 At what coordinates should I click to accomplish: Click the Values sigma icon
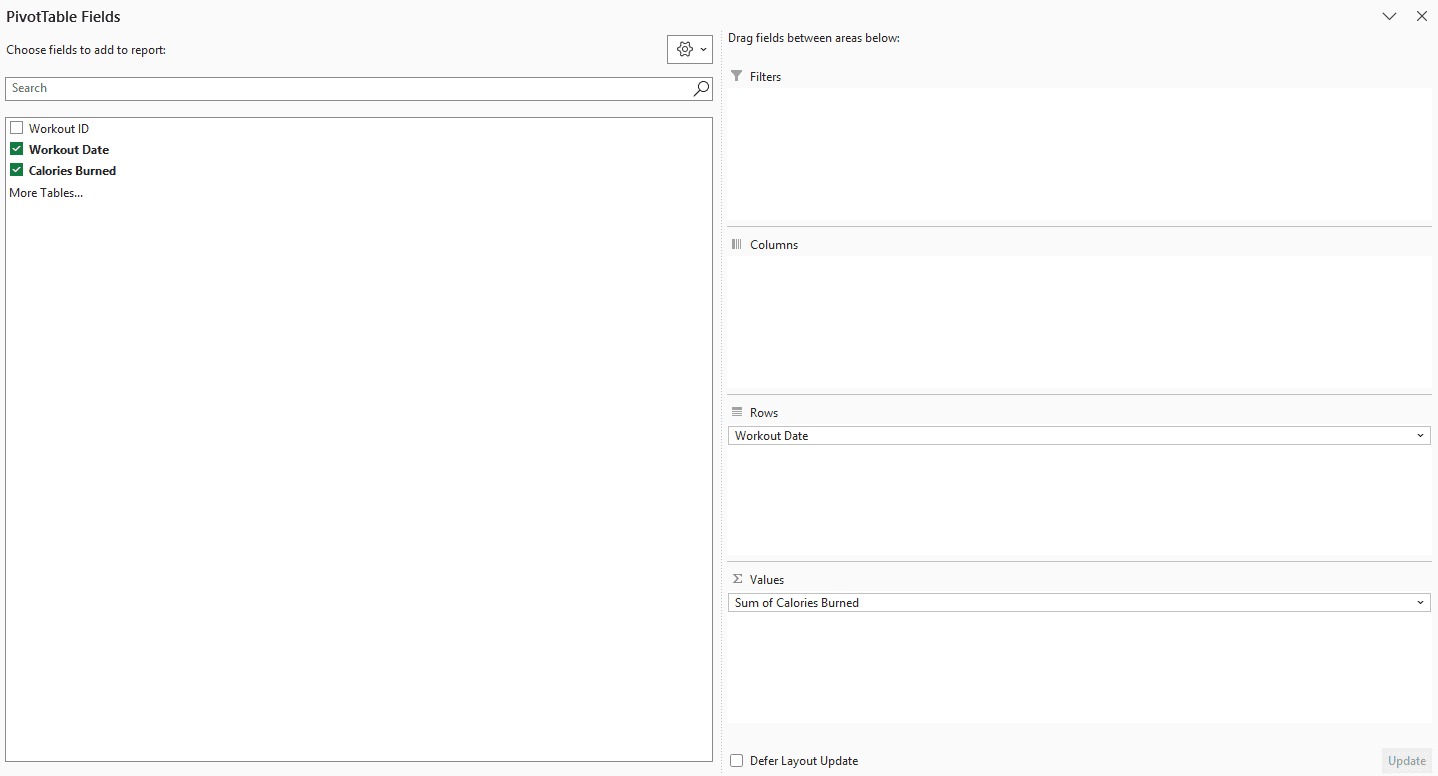737,579
